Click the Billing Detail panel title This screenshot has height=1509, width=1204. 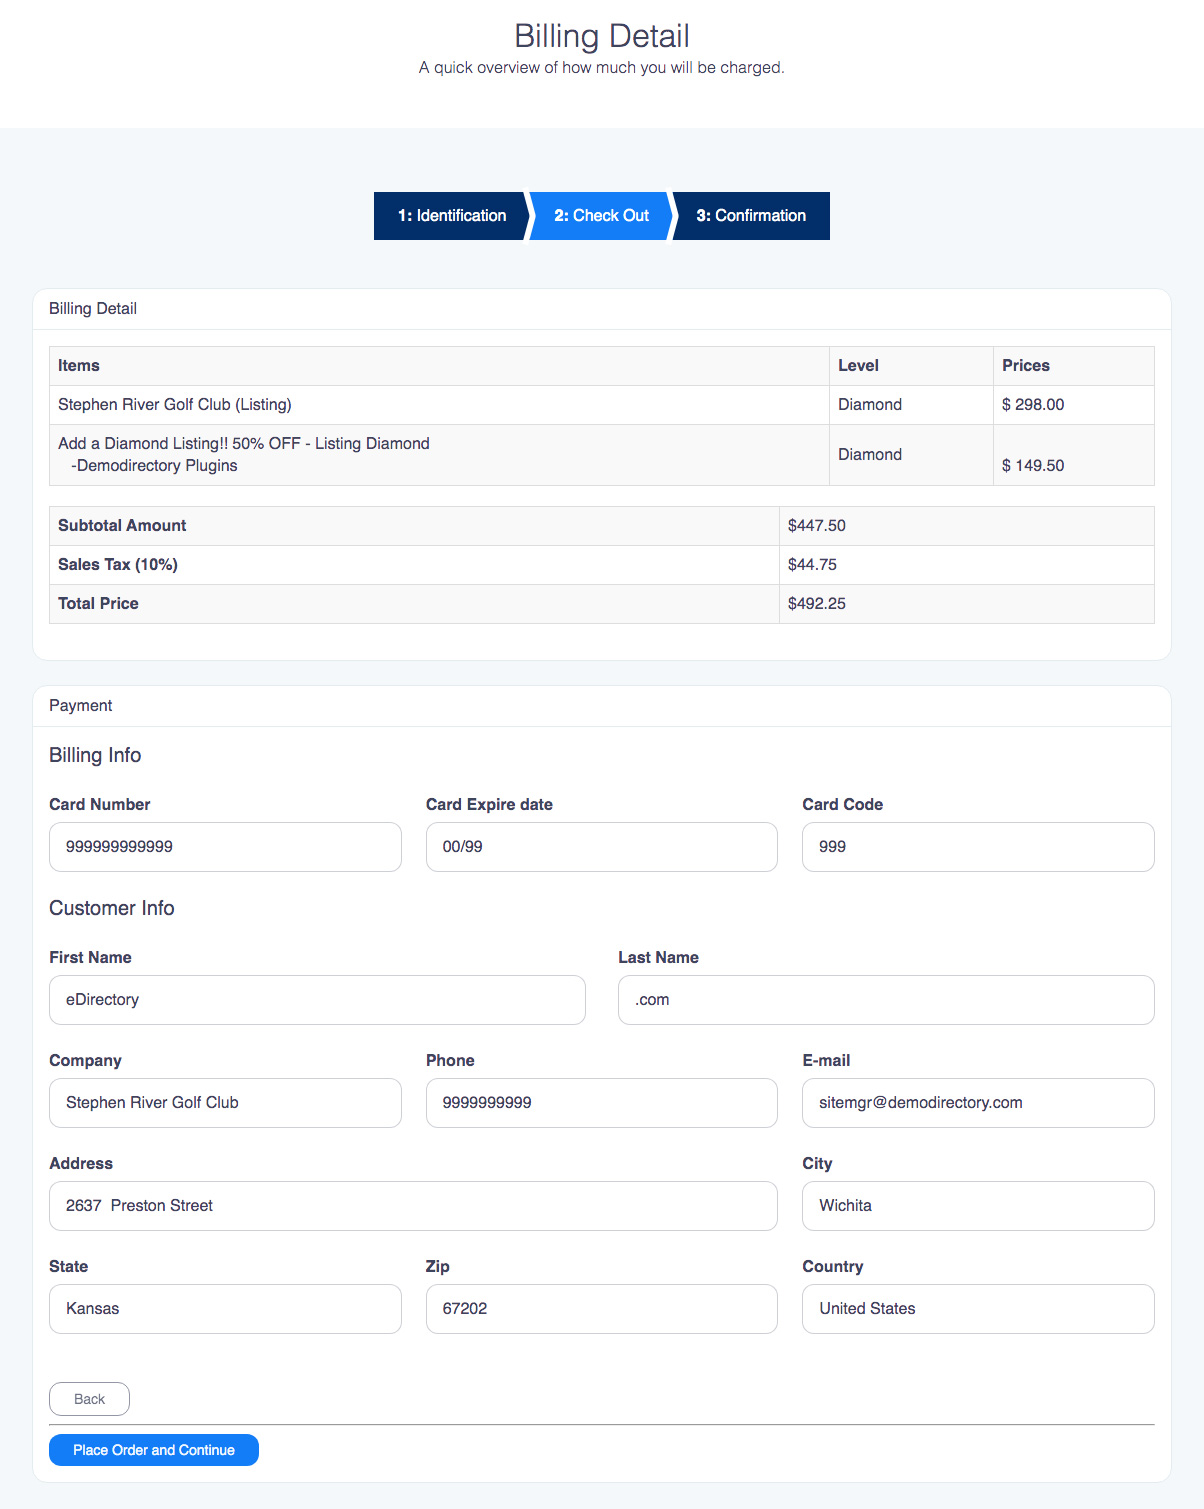pos(93,309)
